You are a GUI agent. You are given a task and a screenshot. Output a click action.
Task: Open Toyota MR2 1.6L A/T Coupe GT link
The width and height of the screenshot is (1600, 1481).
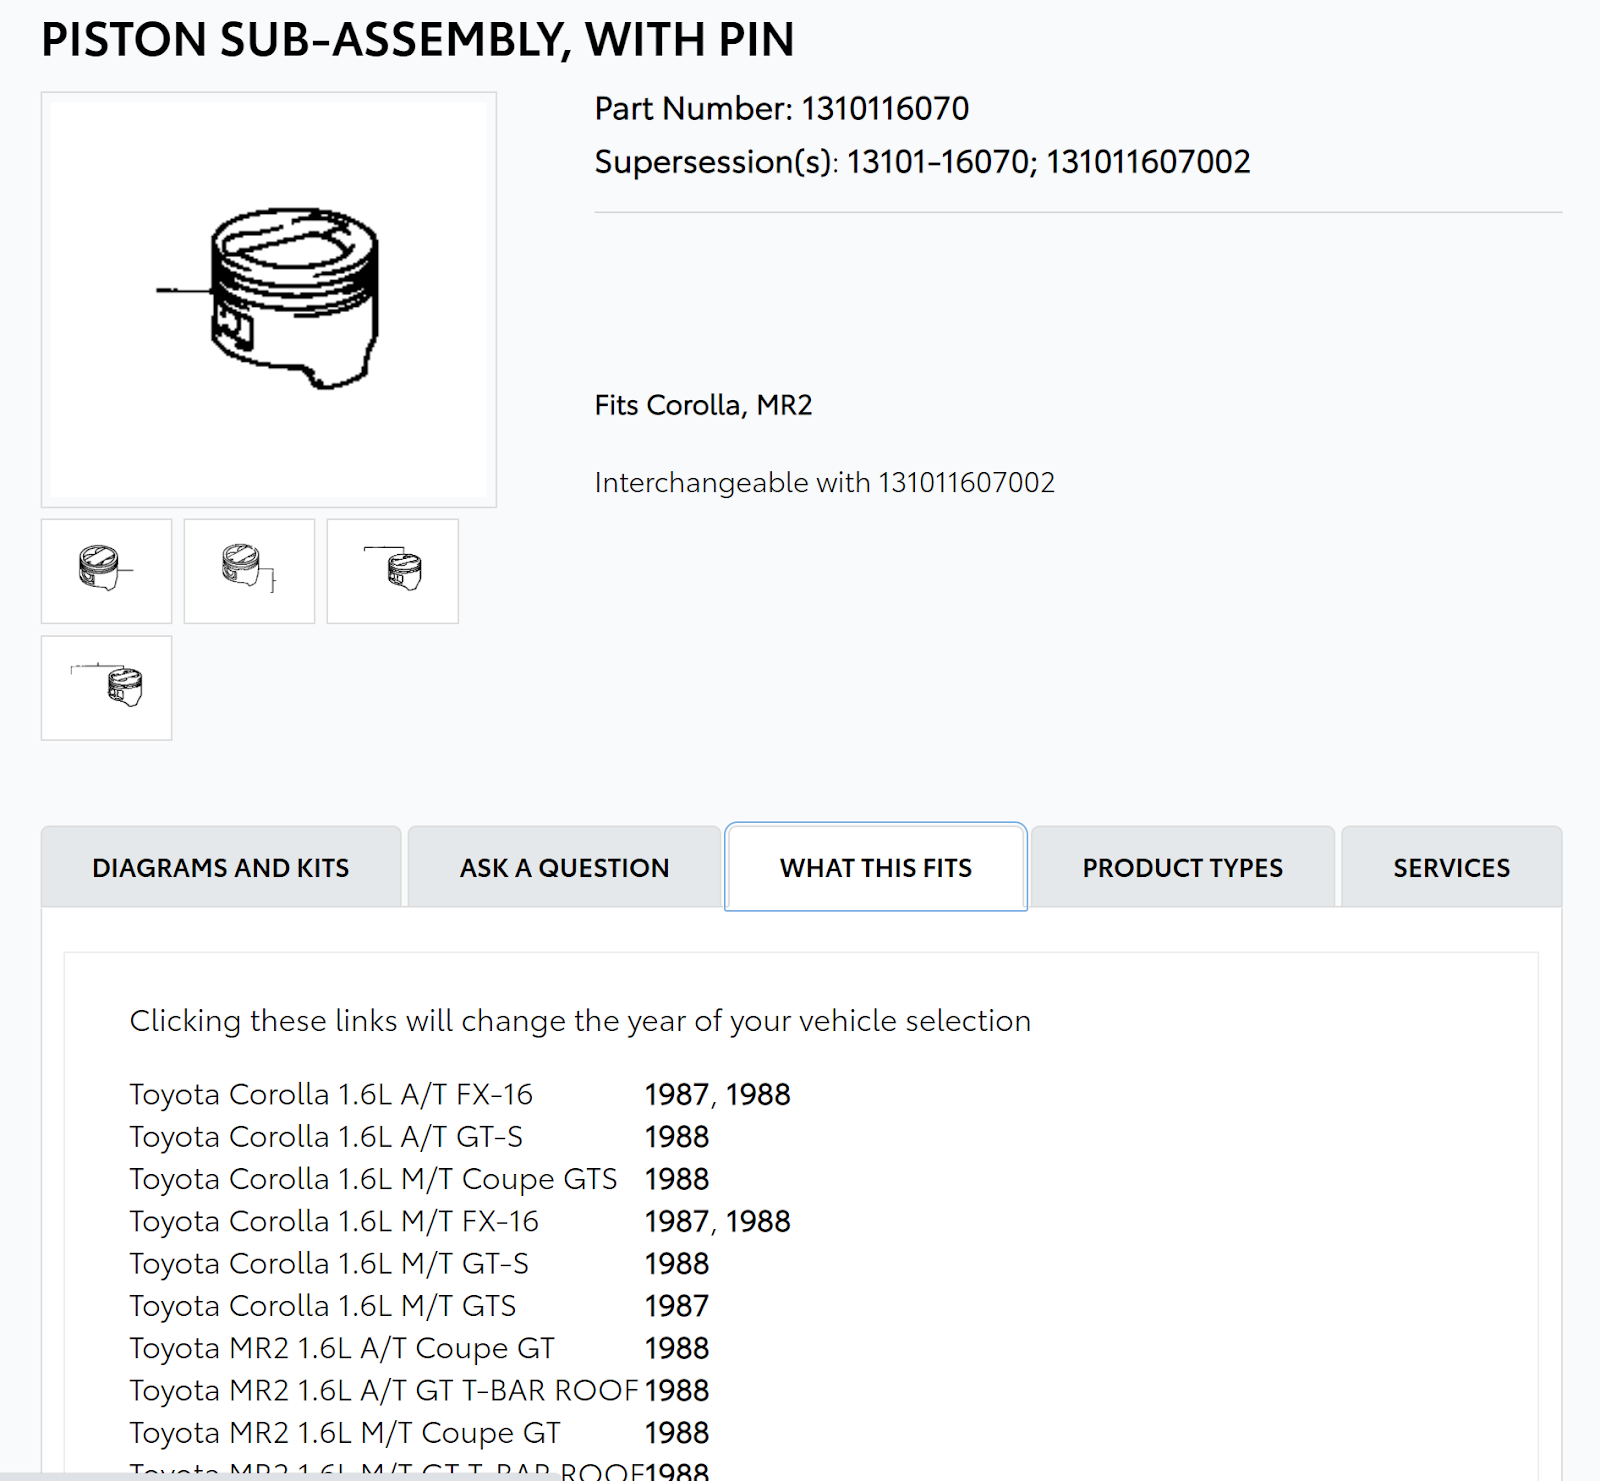pos(342,1348)
